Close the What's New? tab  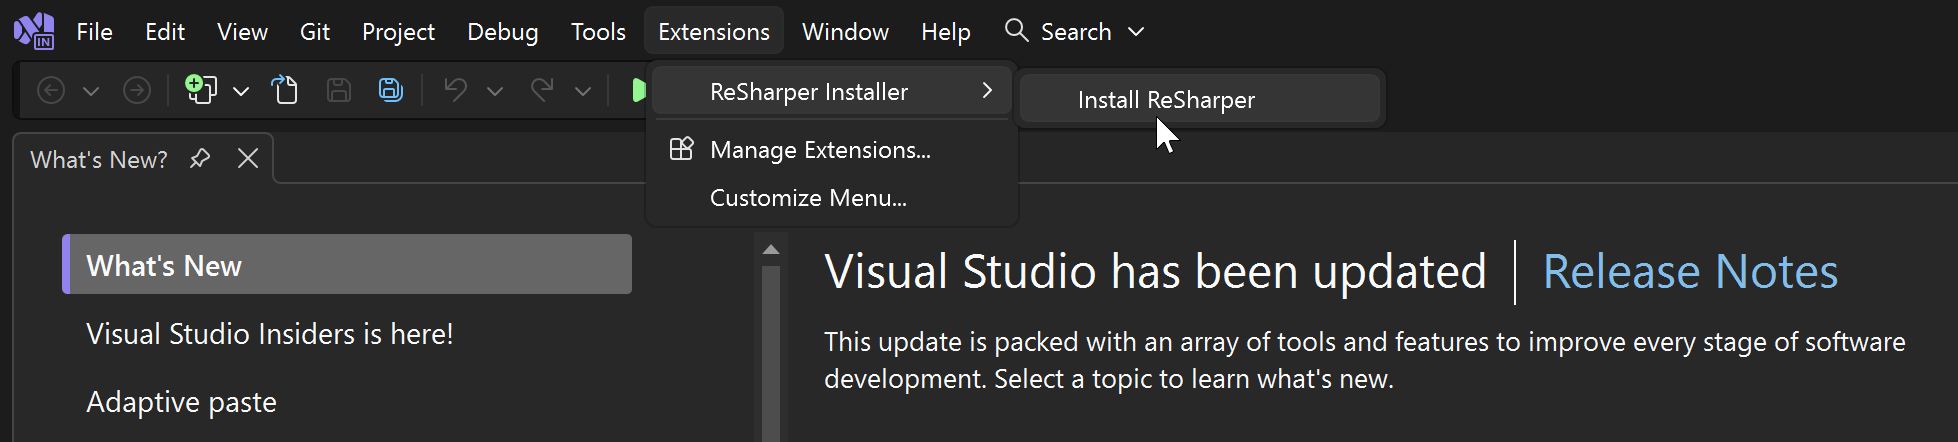coord(248,158)
